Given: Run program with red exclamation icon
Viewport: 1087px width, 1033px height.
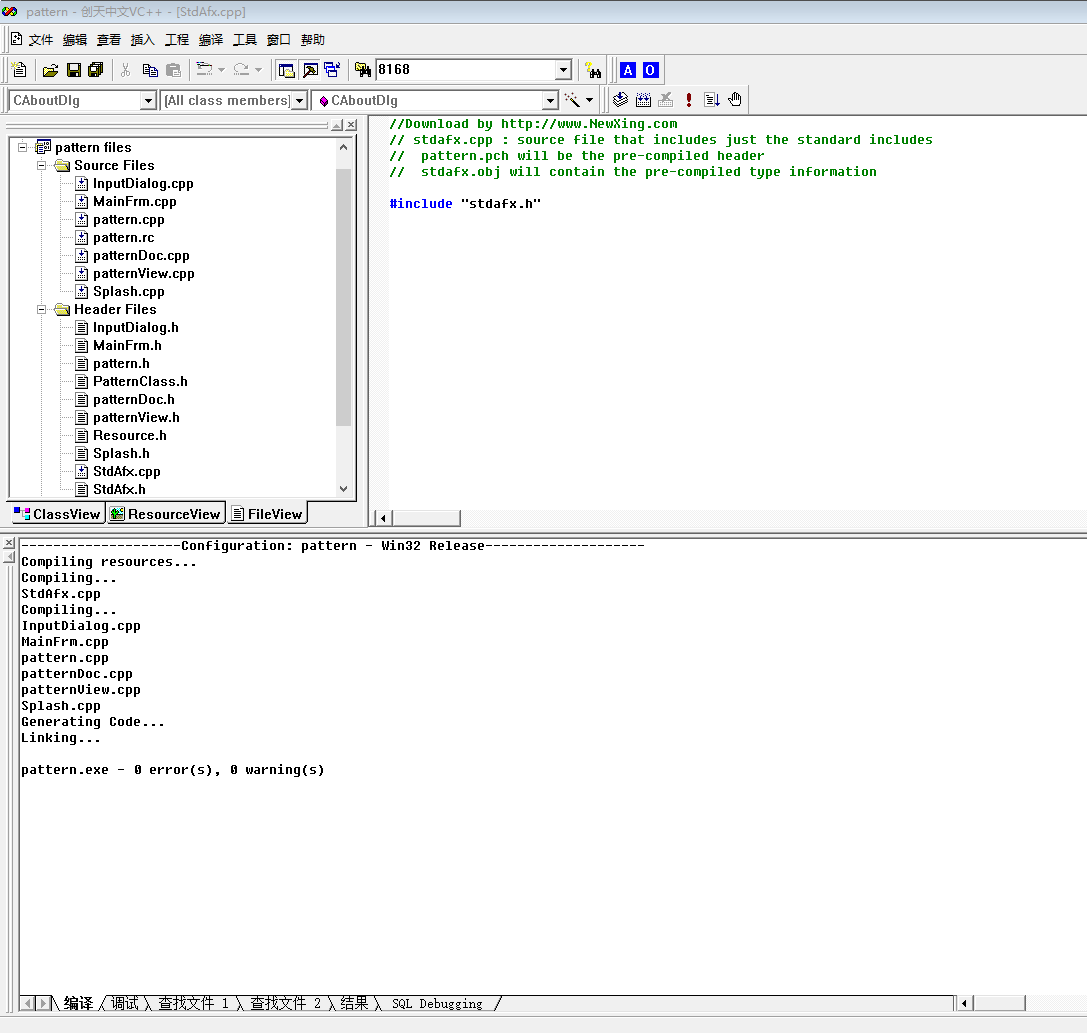Looking at the screenshot, I should (689, 100).
